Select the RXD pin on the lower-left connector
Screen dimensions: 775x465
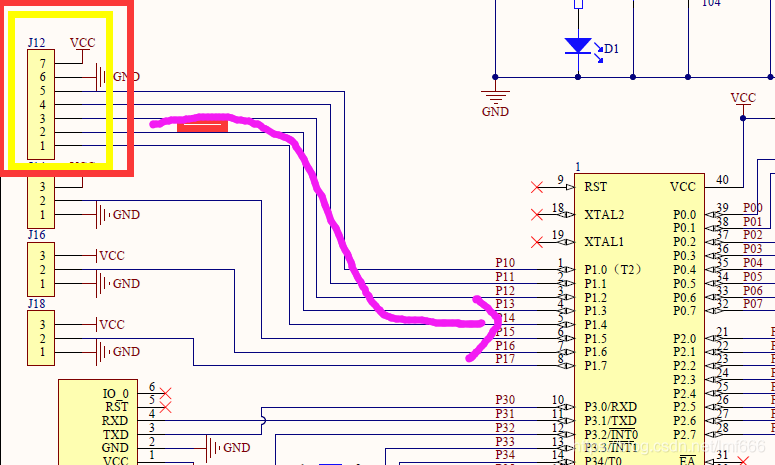116,421
